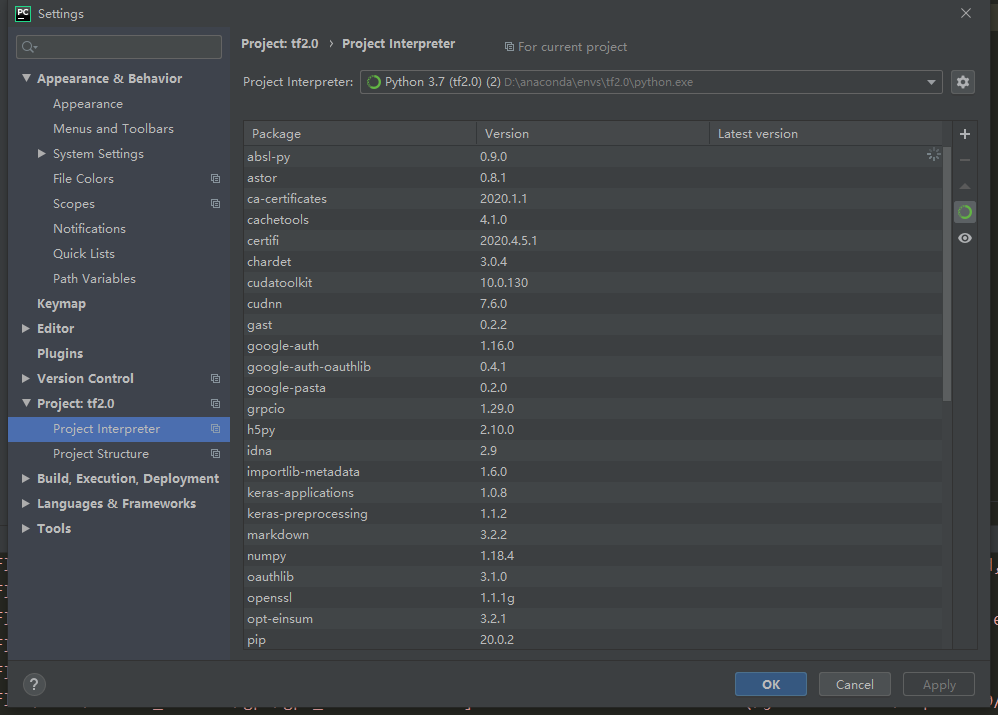The image size is (998, 715).
Task: Click the project-level icon beside Project: tf2.0
Action: 216,404
